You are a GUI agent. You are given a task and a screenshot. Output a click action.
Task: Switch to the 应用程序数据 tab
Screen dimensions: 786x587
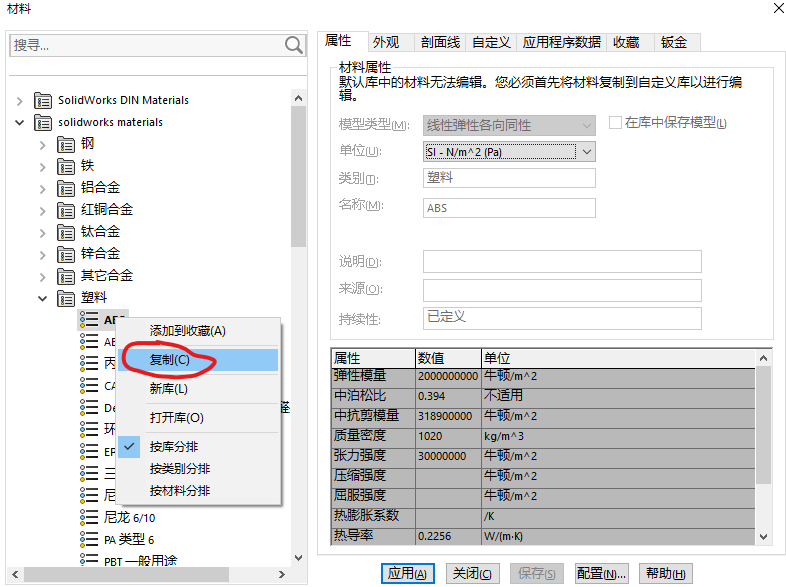pyautogui.click(x=561, y=43)
